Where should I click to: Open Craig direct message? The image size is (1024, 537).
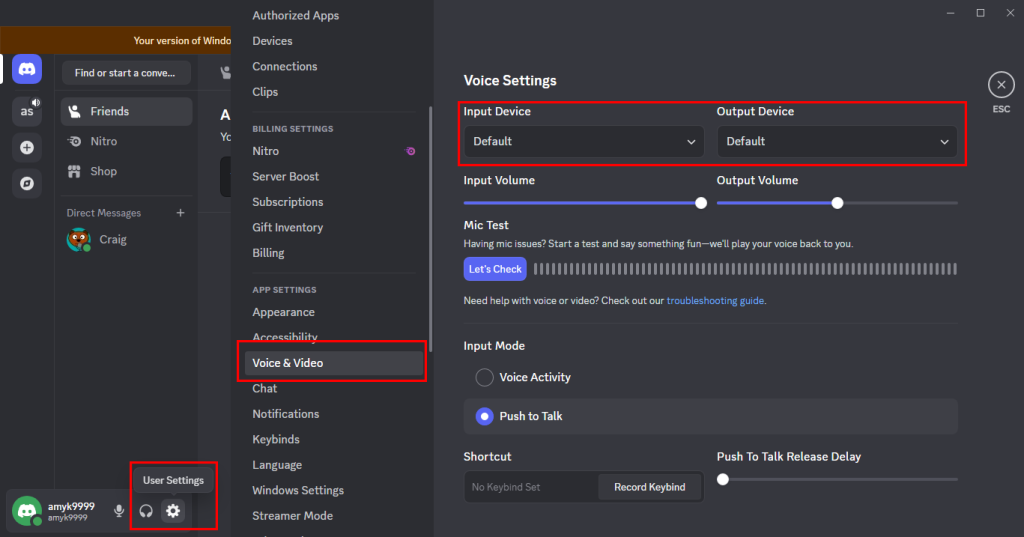click(x=127, y=240)
